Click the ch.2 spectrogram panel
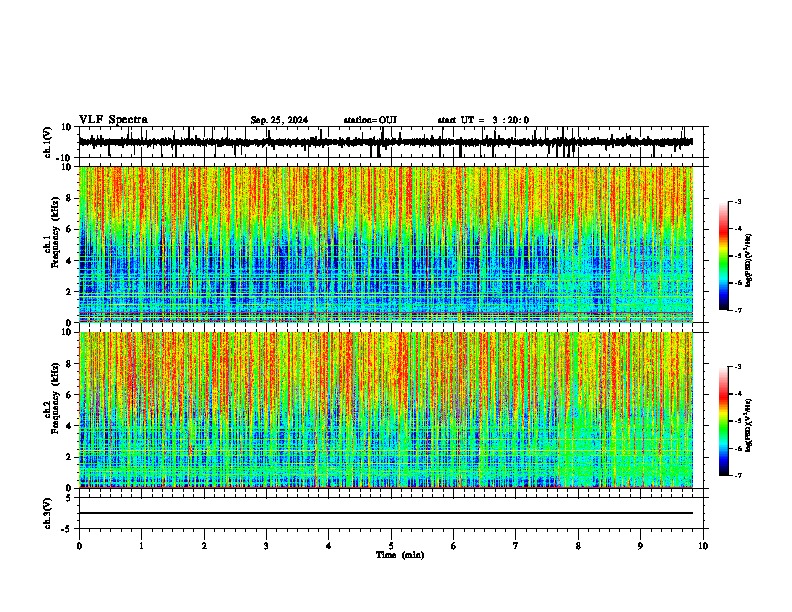Image resolution: width=792 pixels, height=612 pixels. 386,410
